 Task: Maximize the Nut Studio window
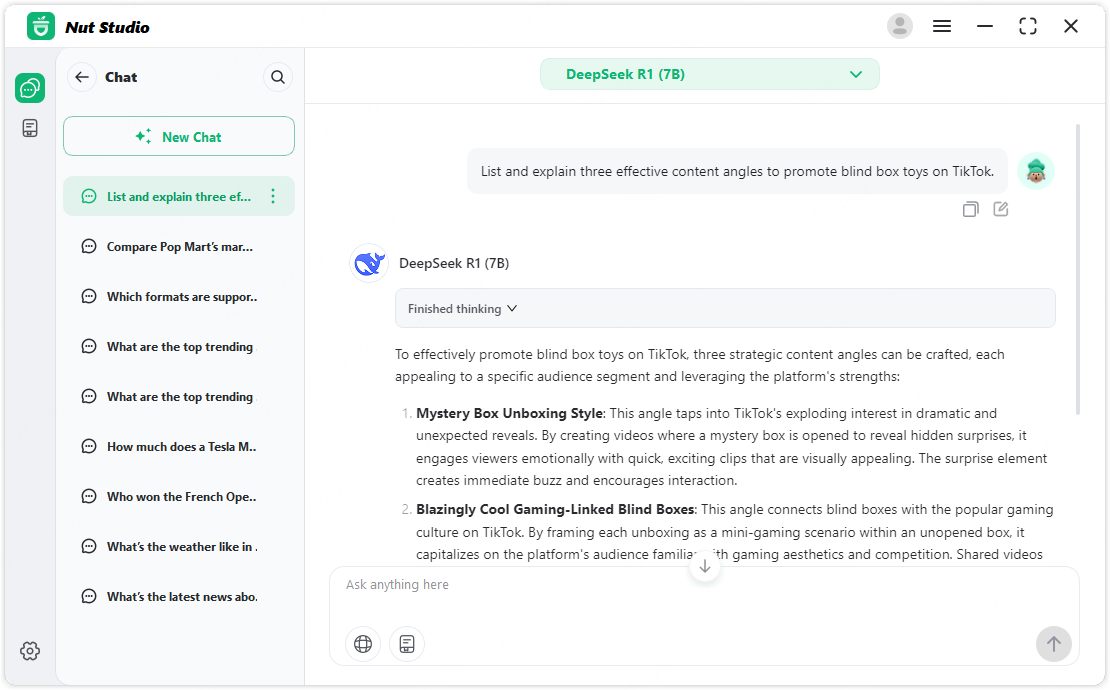click(x=1028, y=26)
